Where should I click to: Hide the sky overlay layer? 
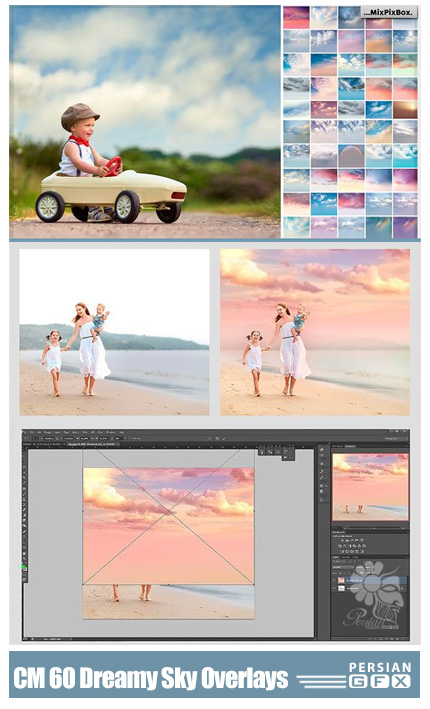coord(334,581)
